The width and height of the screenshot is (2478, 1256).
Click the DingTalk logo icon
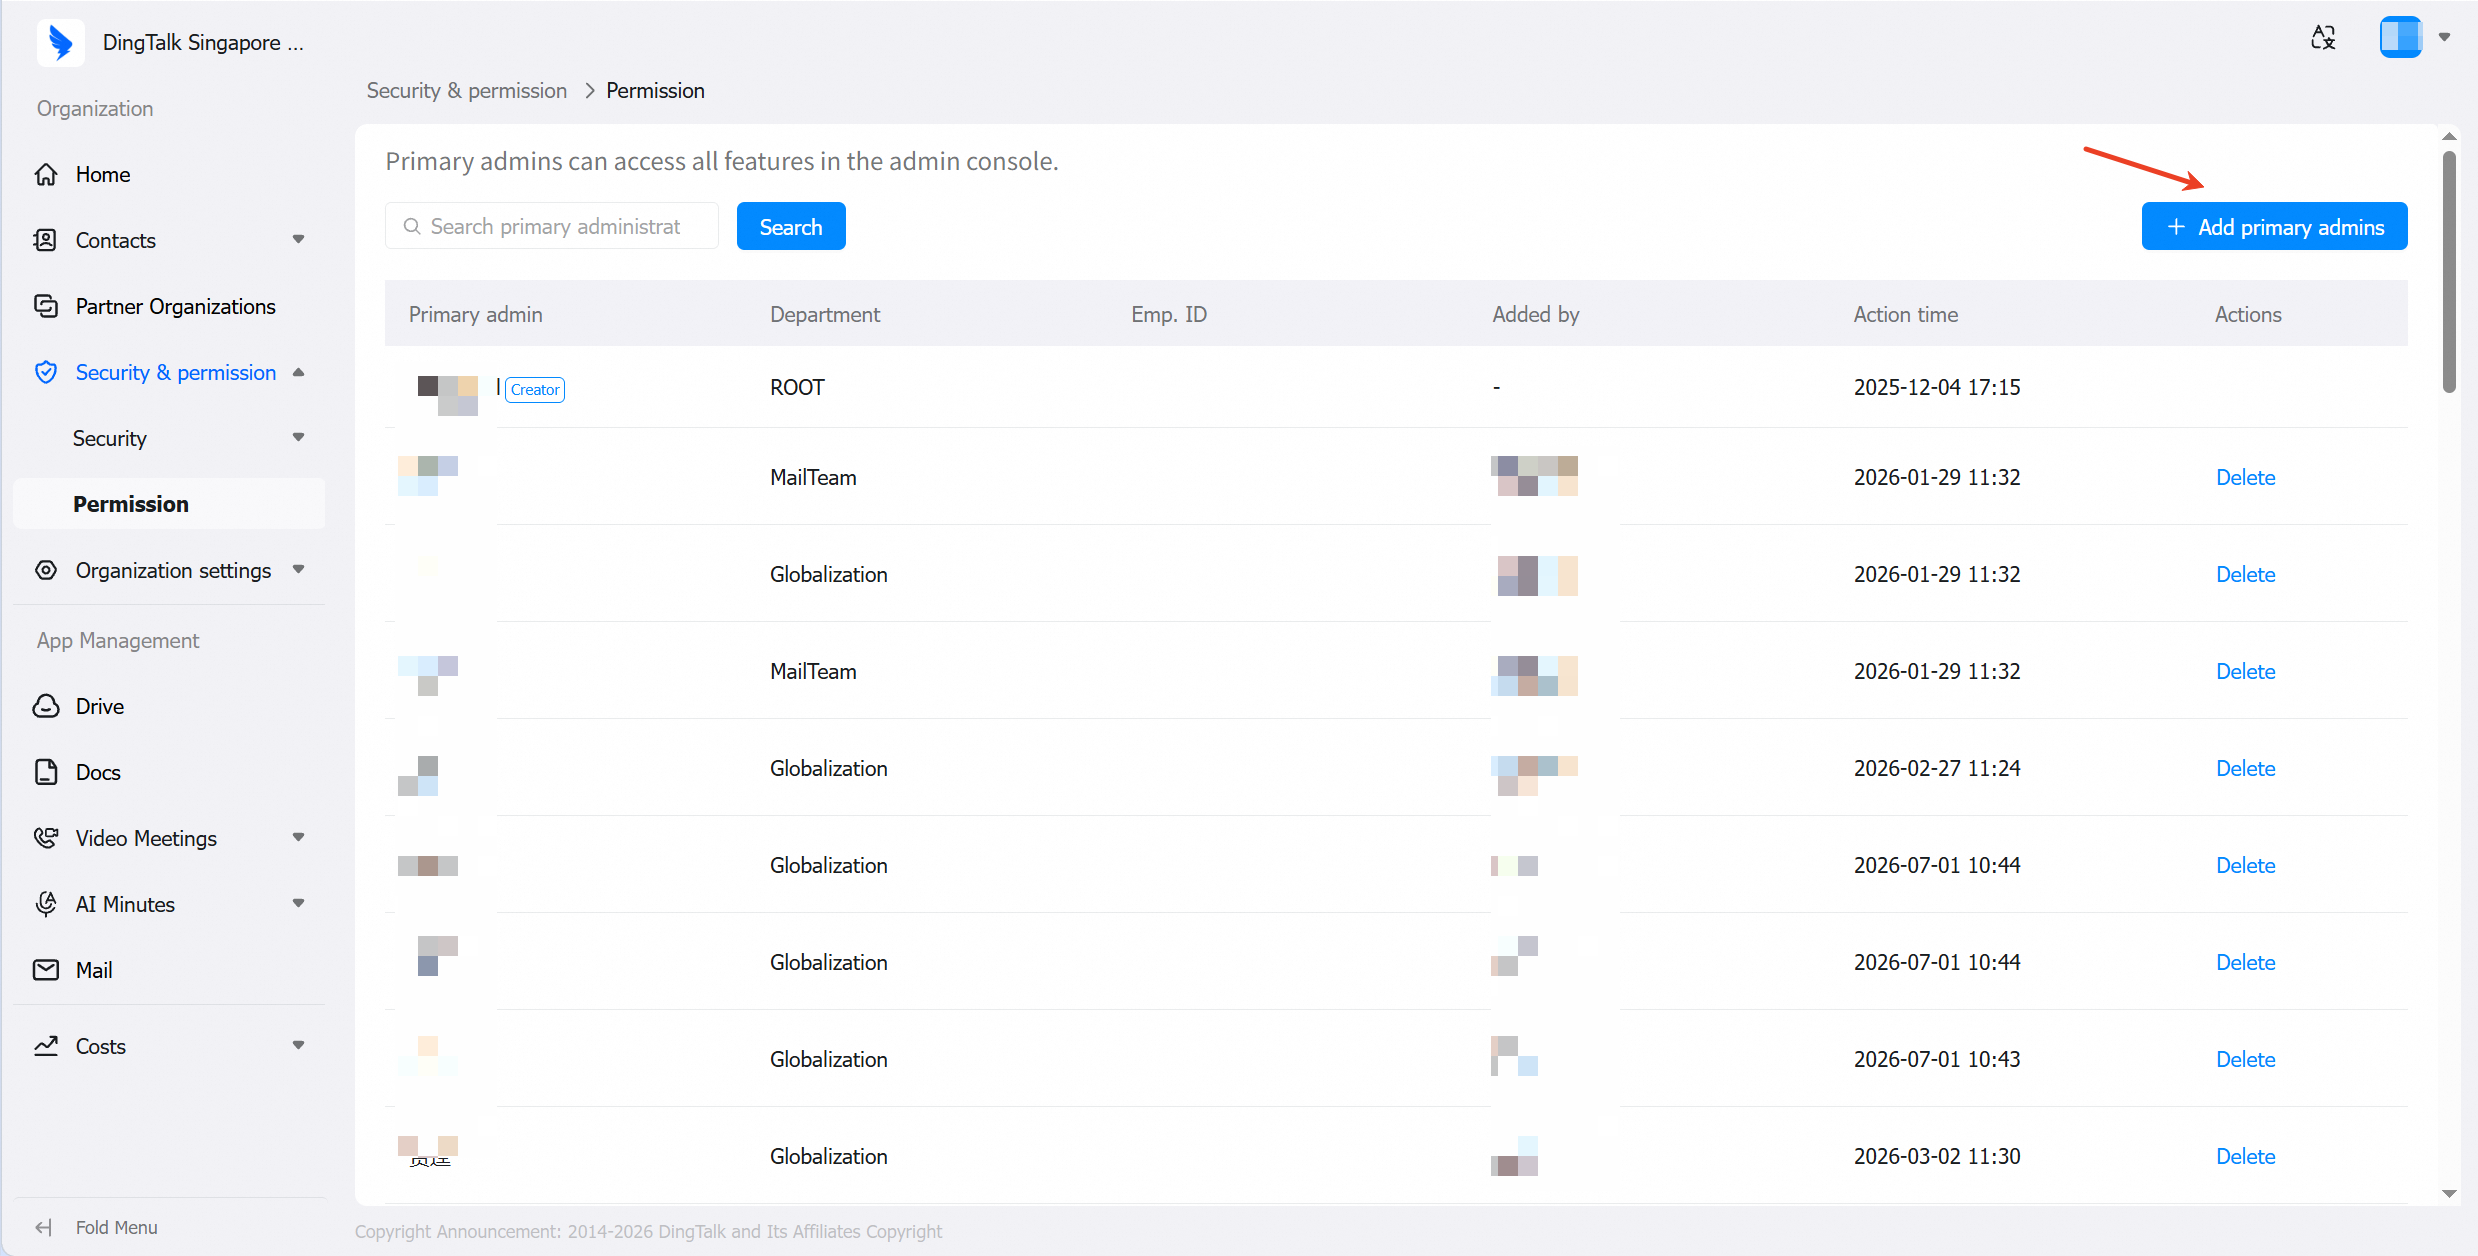coord(61,42)
